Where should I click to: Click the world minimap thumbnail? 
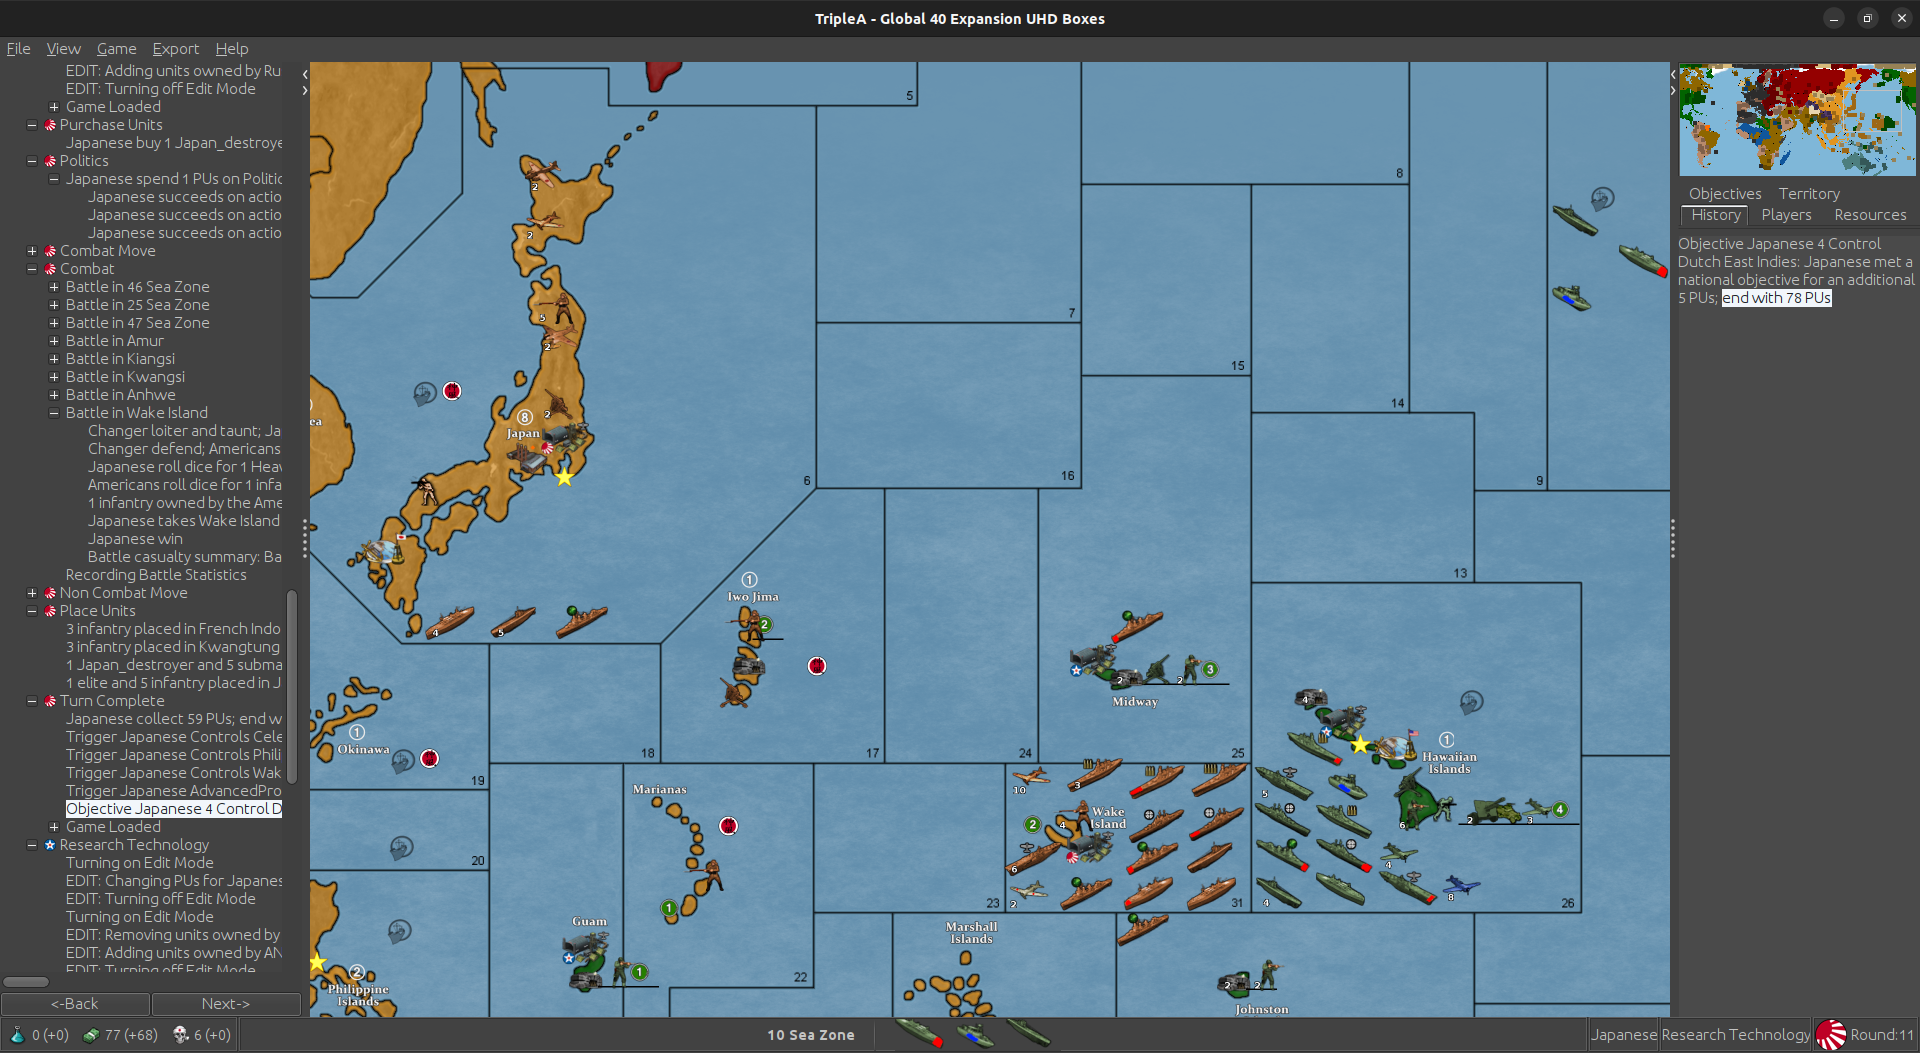[x=1797, y=120]
